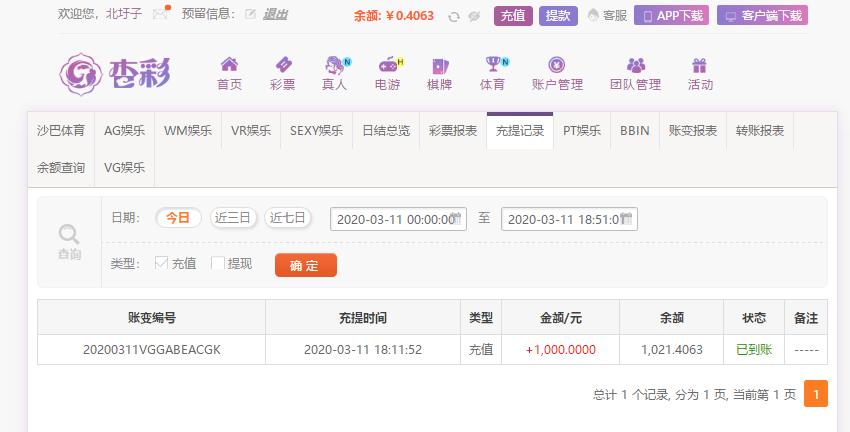The height and width of the screenshot is (432, 850).
Task: Go to page 1 in pagination
Action: [816, 393]
